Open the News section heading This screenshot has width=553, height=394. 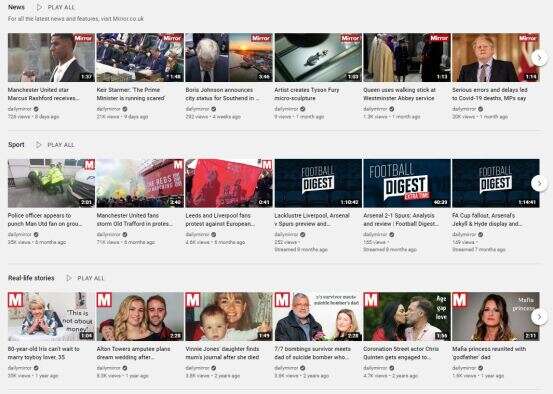(x=16, y=7)
